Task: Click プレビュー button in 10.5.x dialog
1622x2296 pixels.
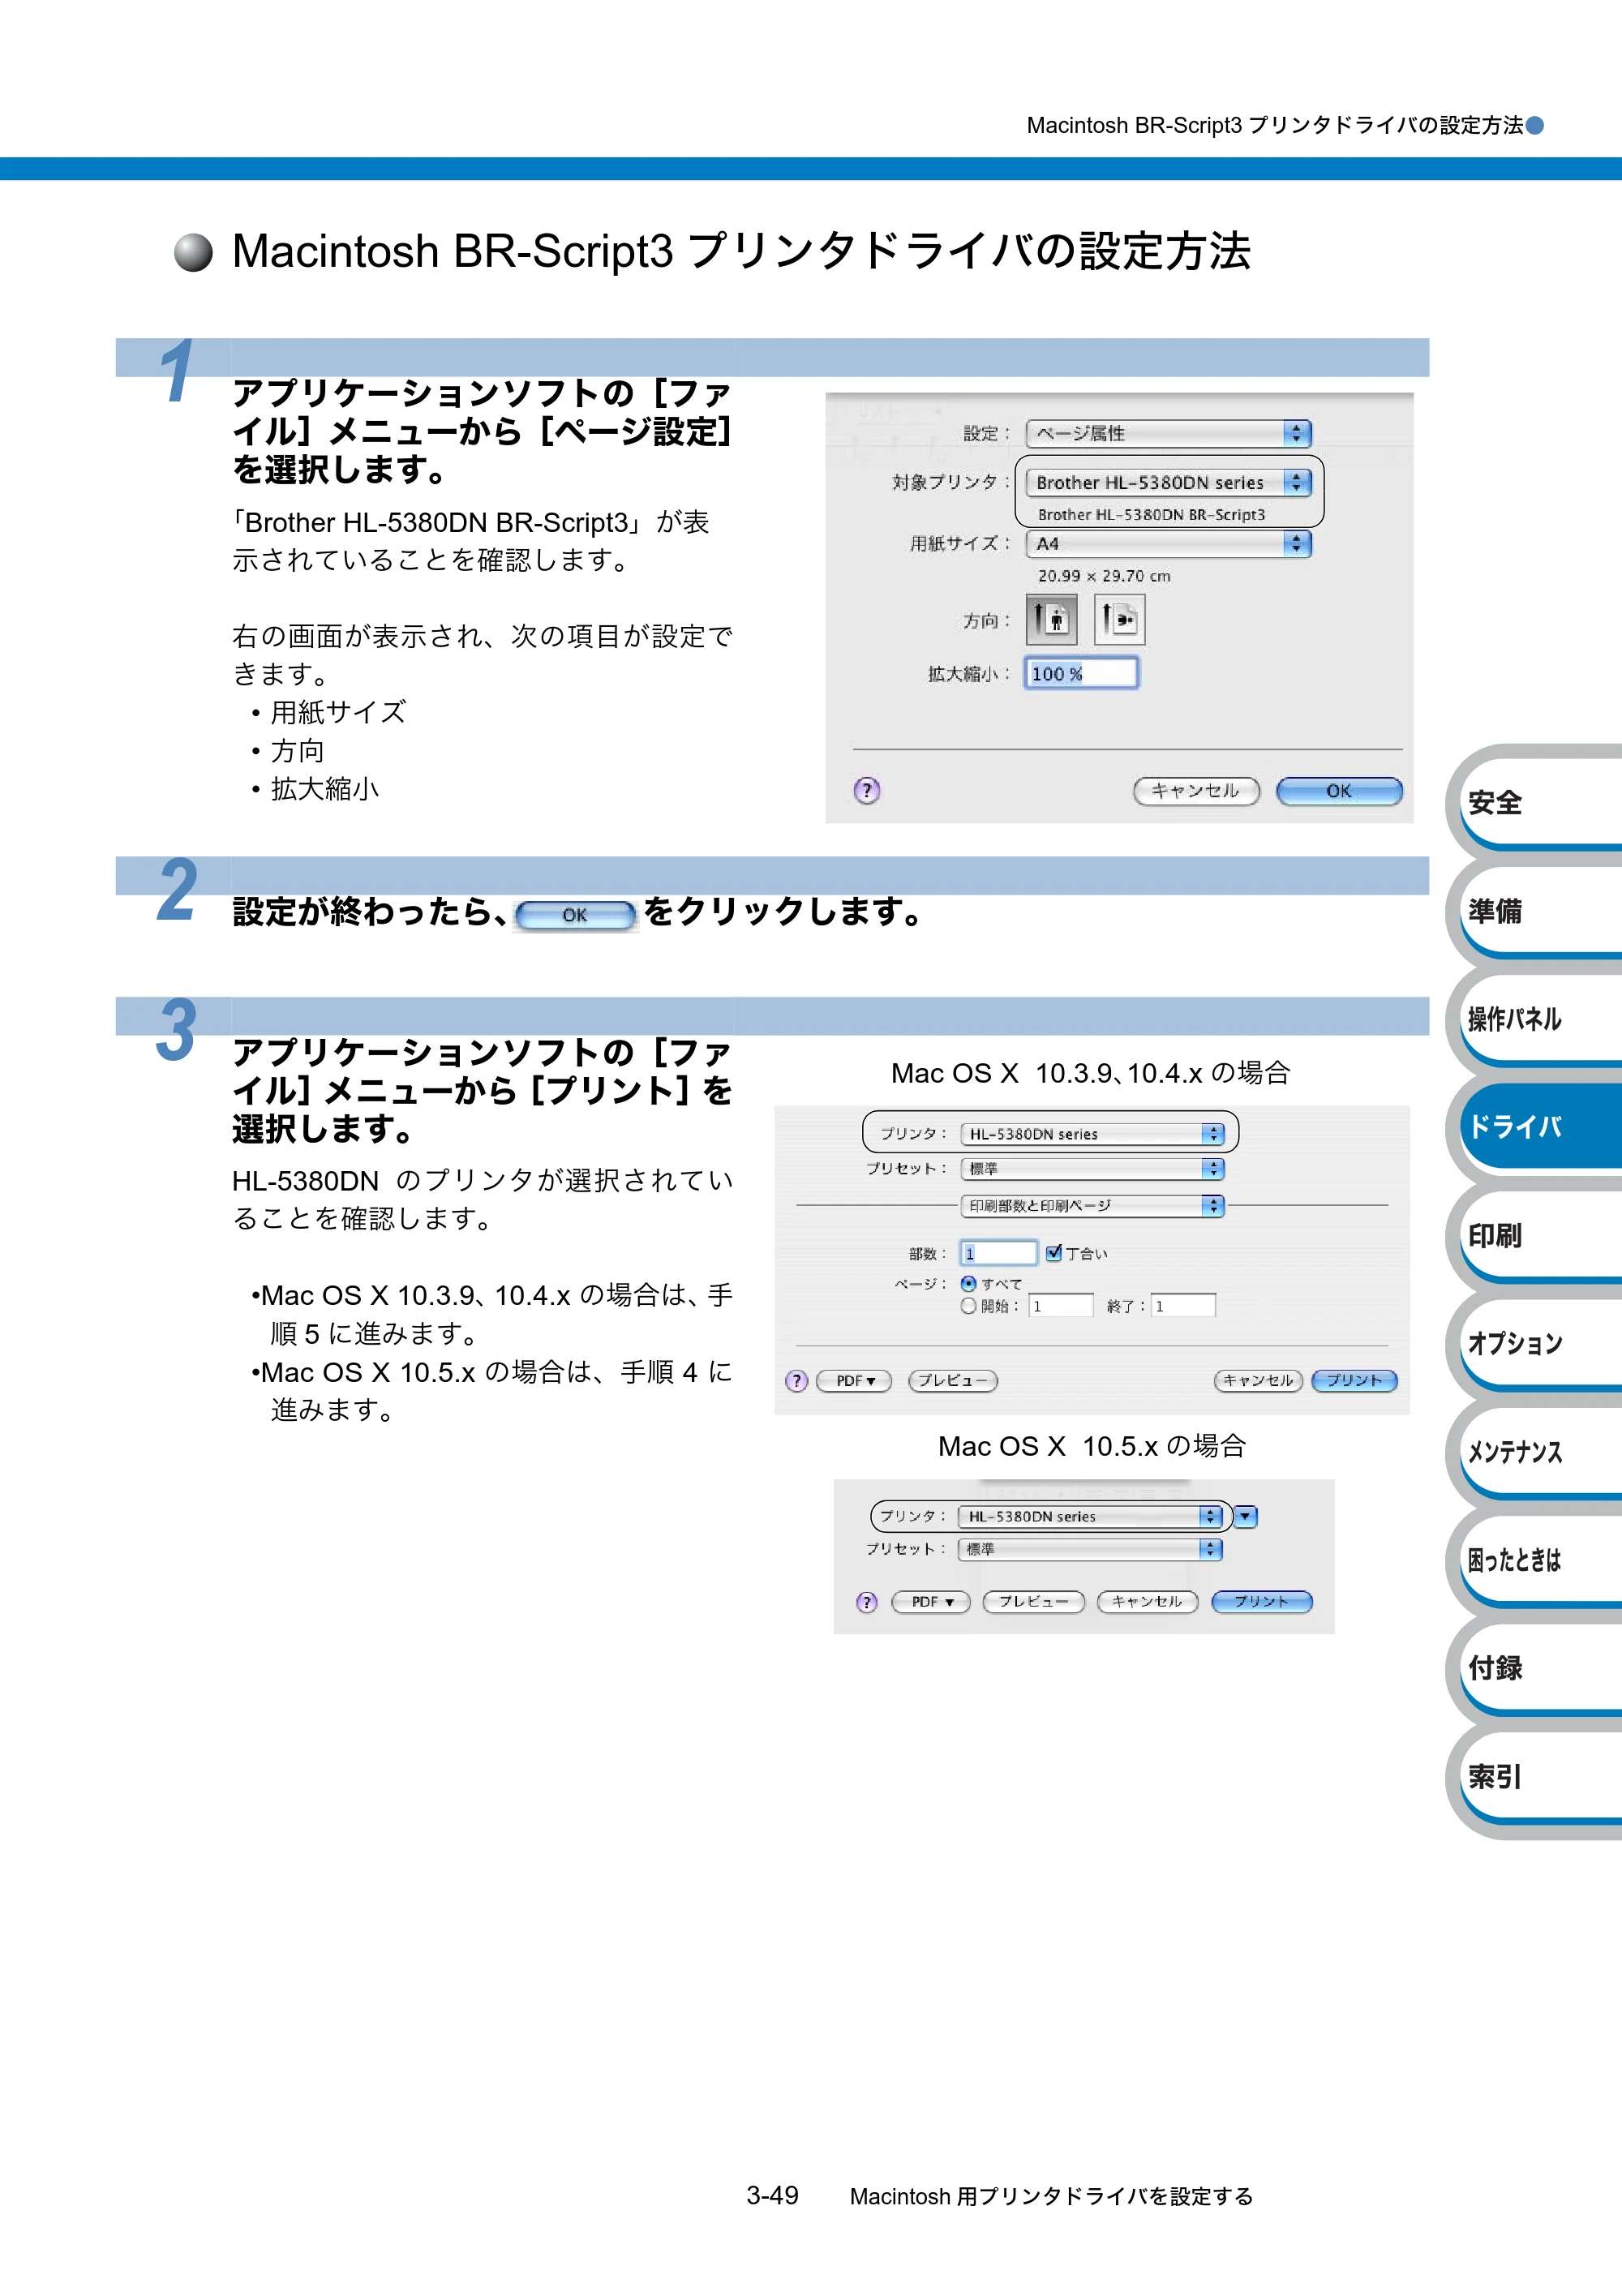Action: click(1034, 1602)
